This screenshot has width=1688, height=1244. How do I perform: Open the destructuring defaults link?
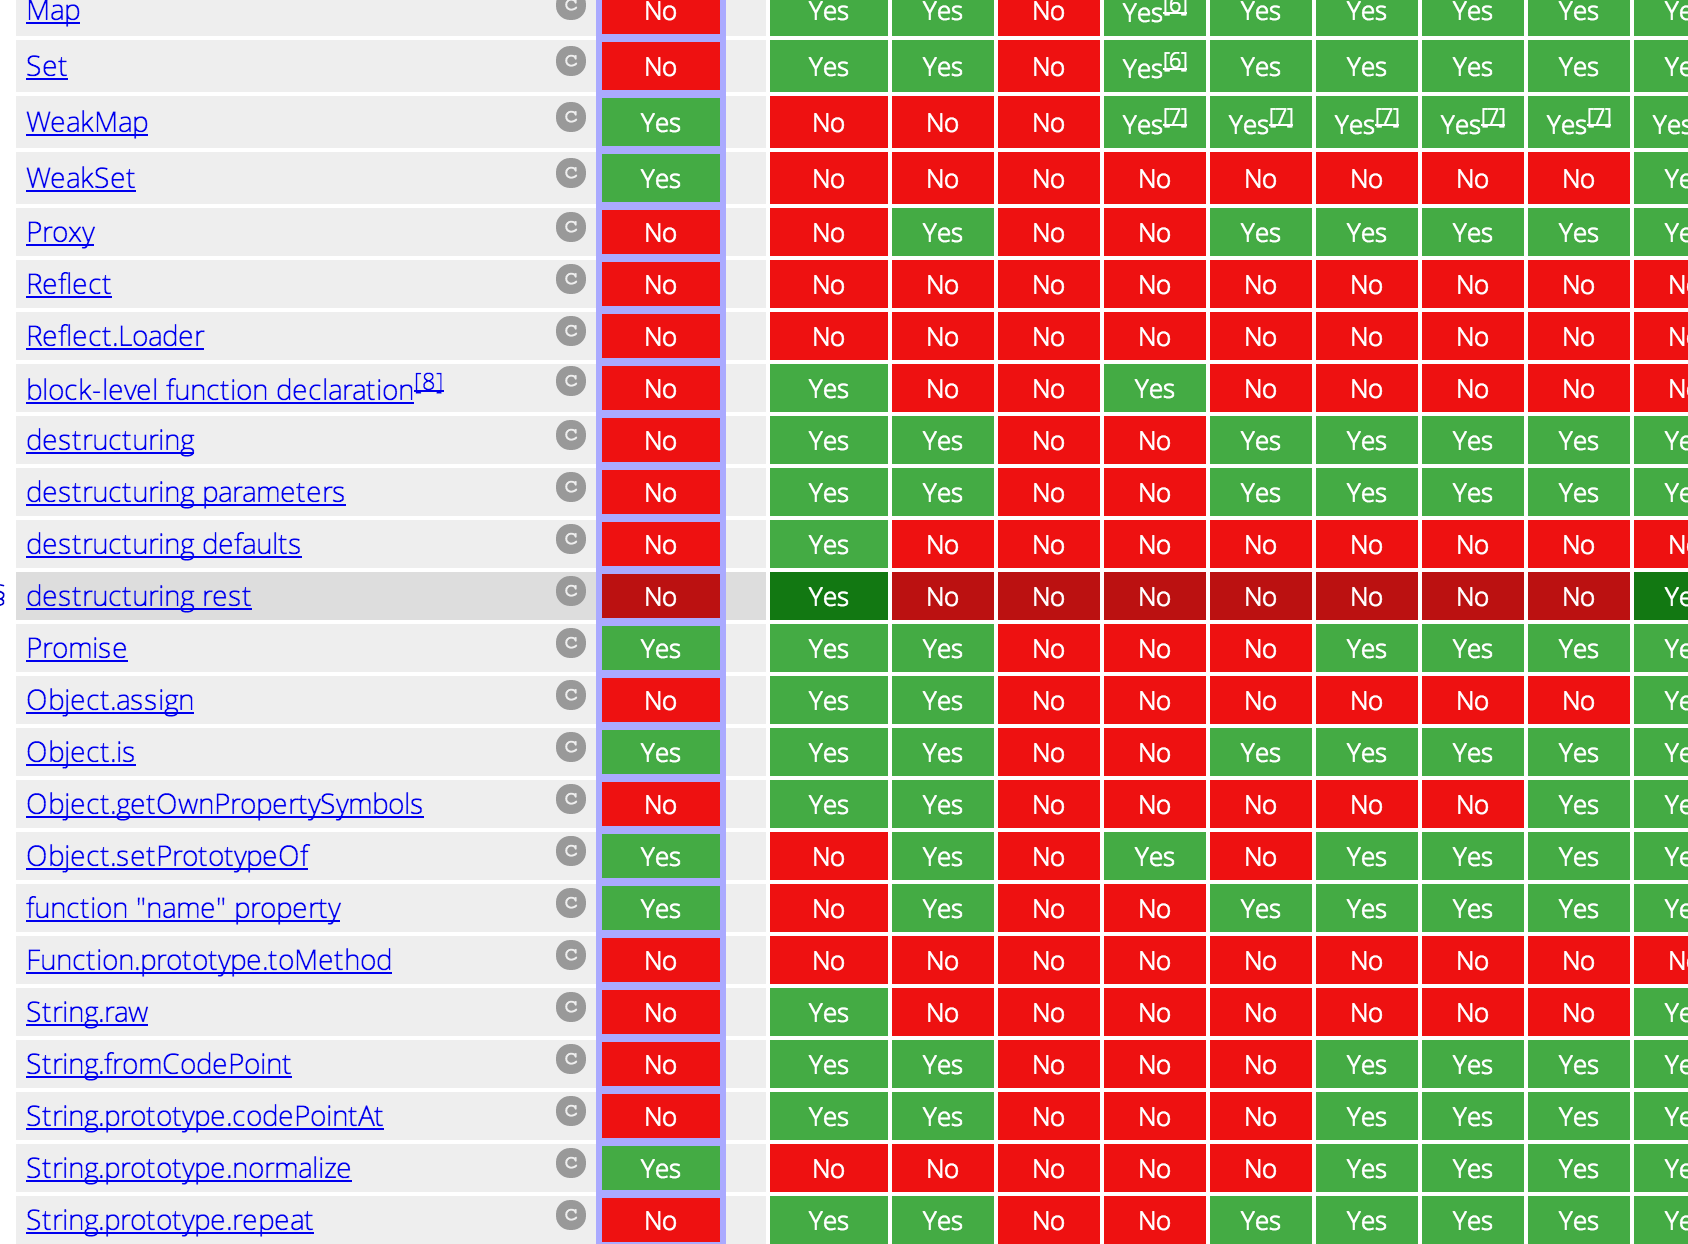pyautogui.click(x=163, y=544)
